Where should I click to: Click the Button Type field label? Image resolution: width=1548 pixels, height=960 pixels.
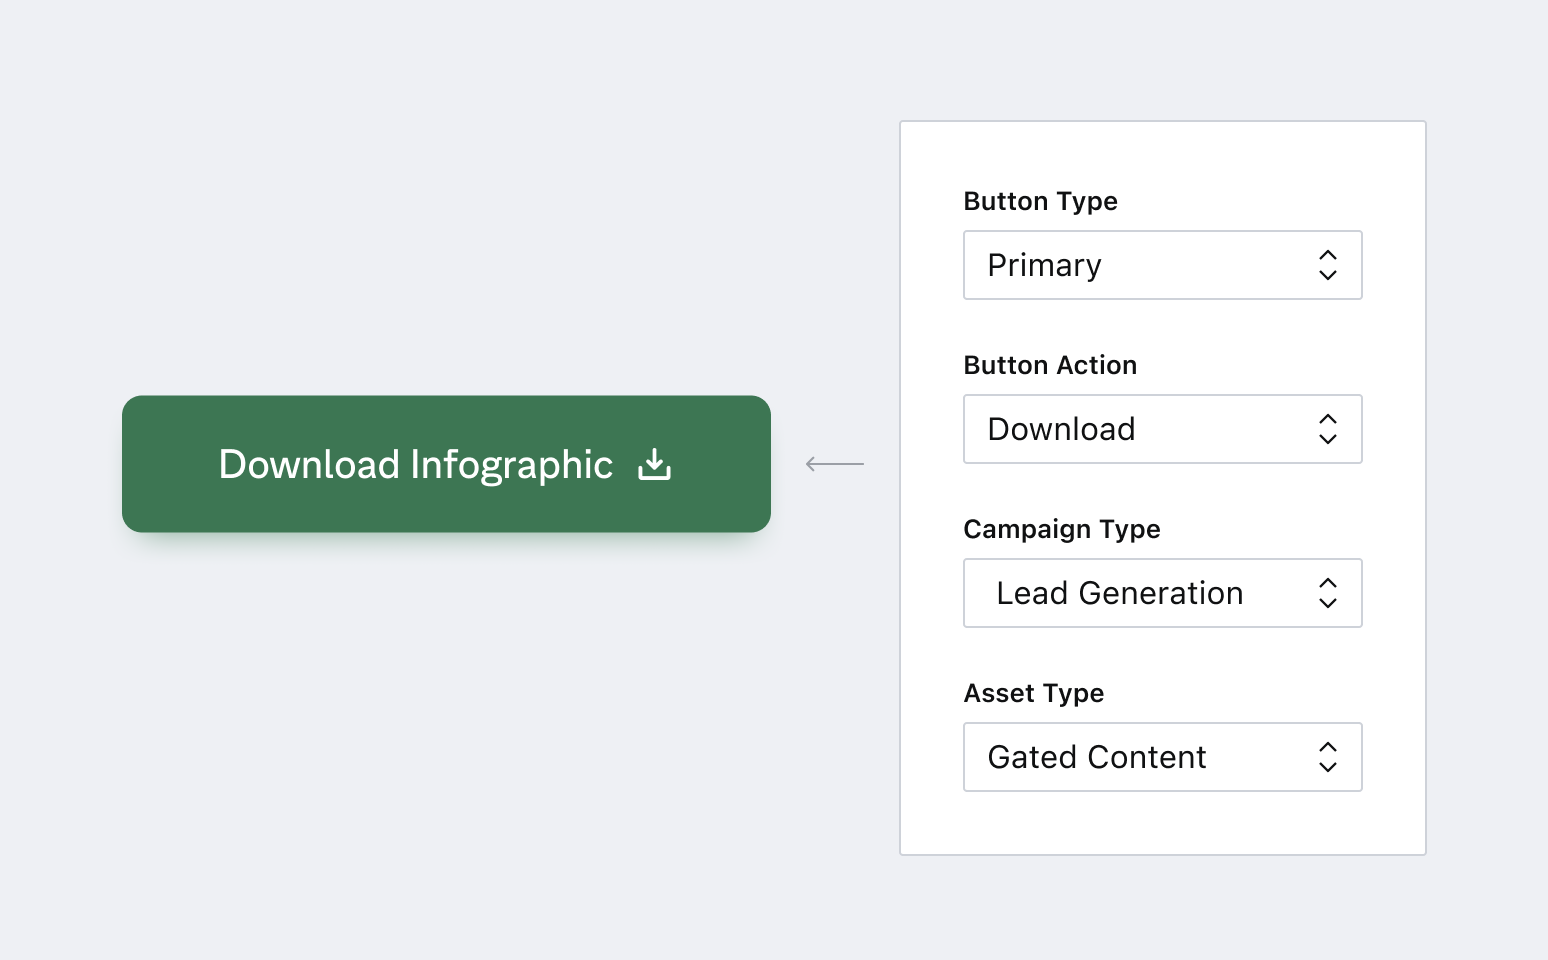tap(1040, 201)
